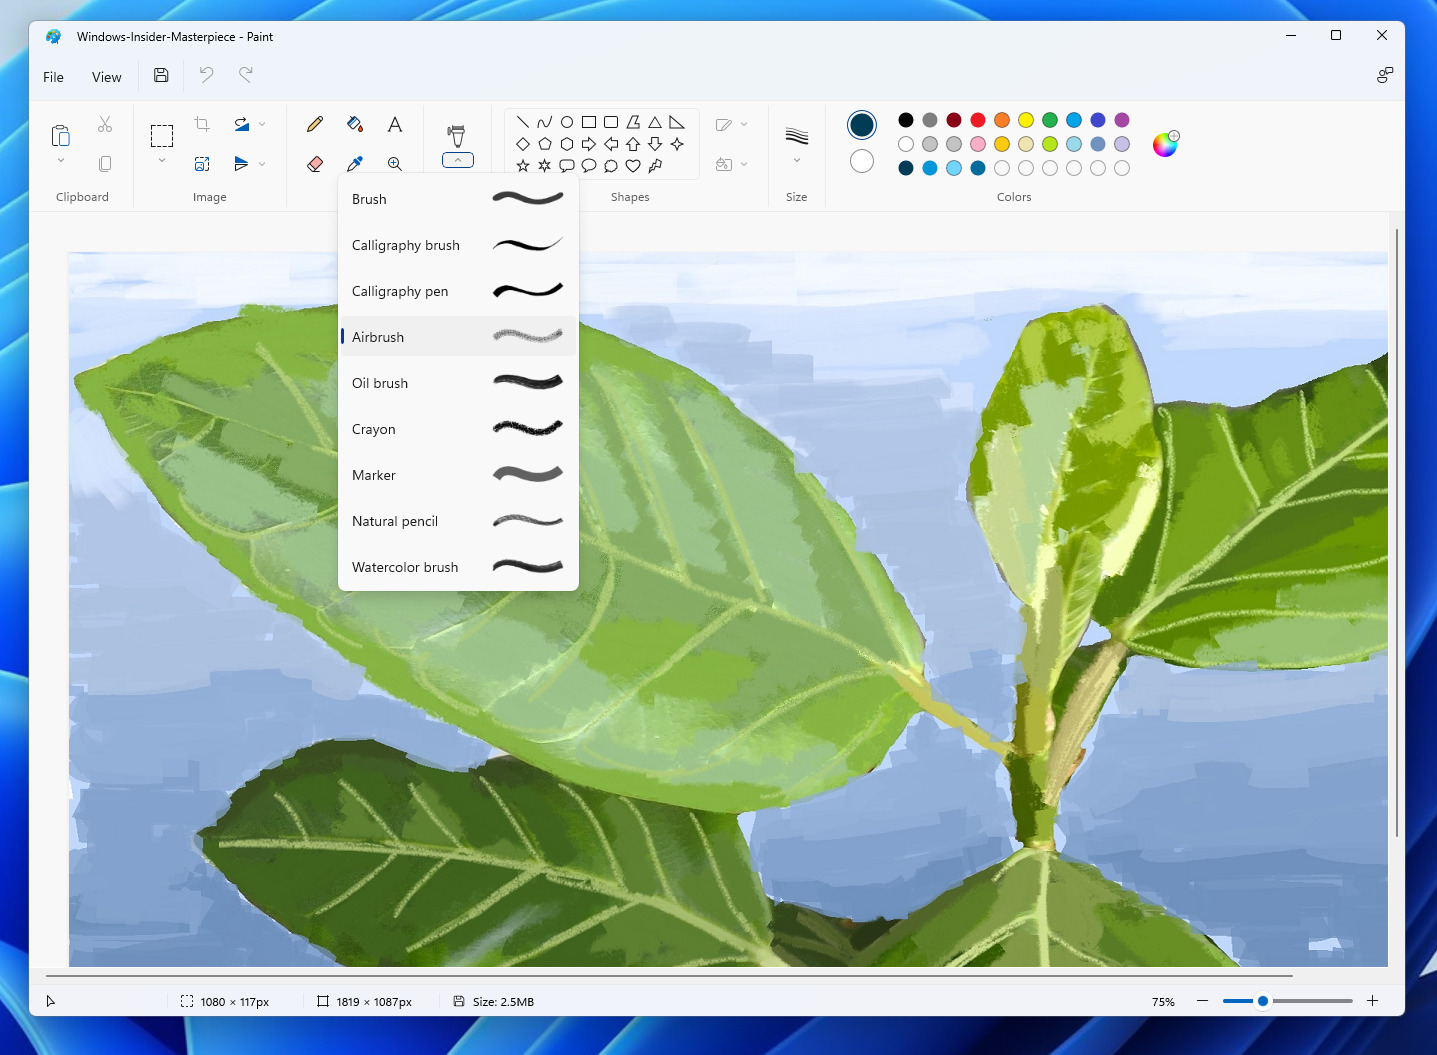
Task: Pick the red color swatch
Action: coord(977,119)
